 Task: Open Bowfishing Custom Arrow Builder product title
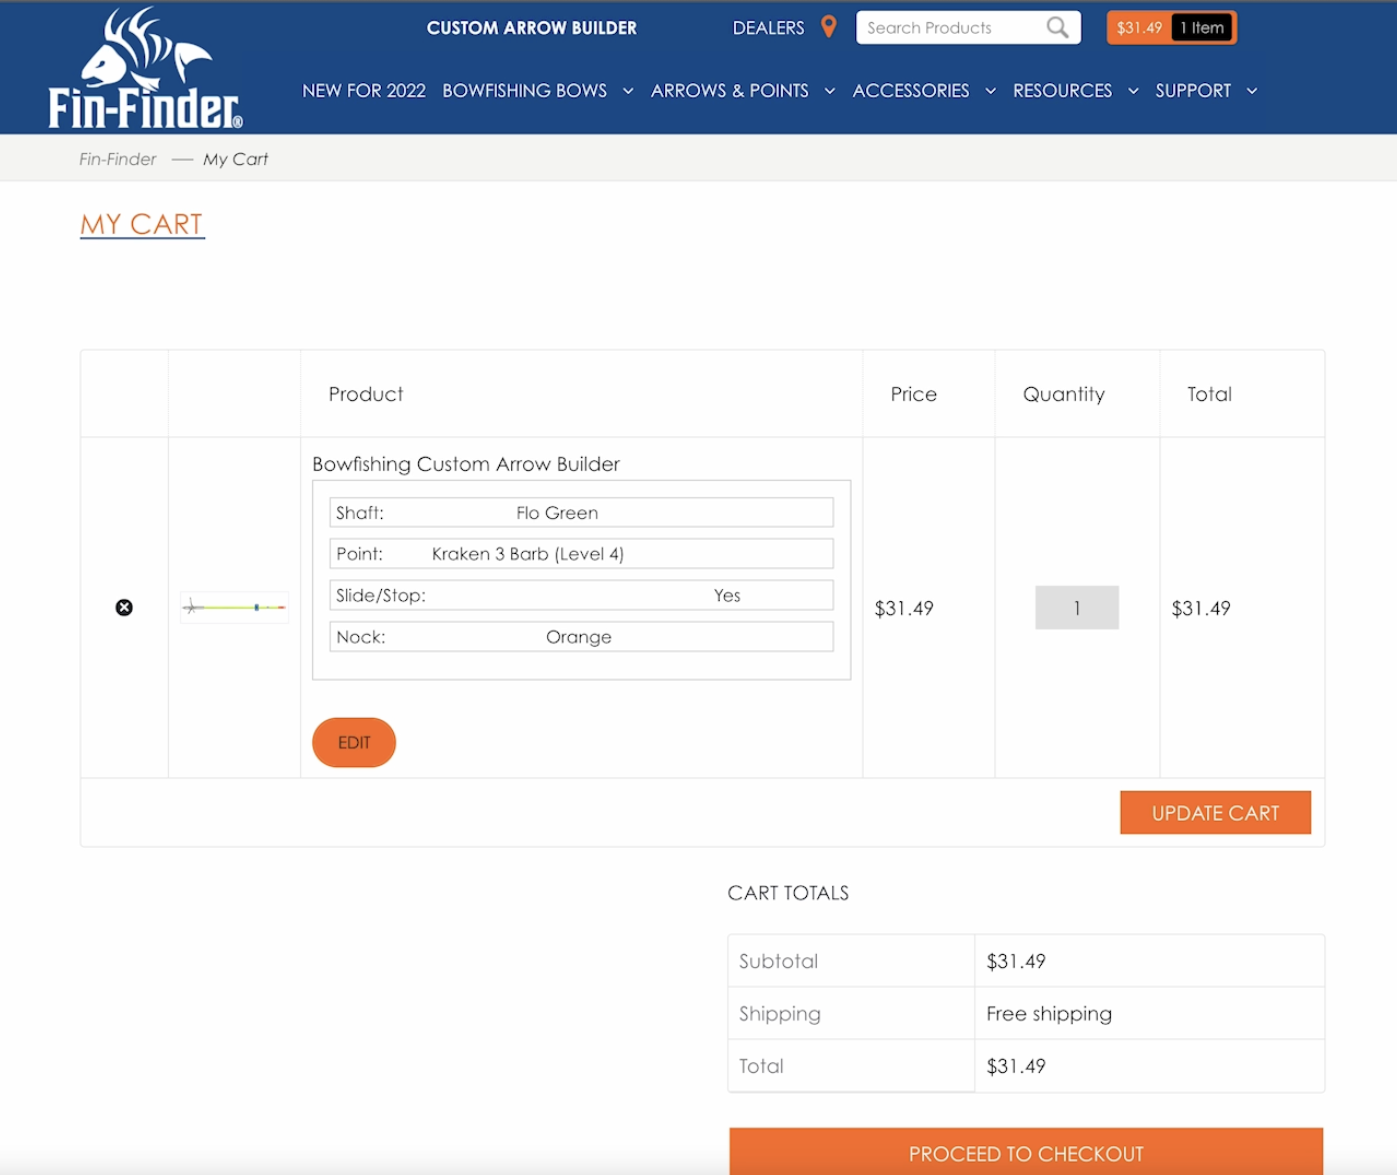466,464
